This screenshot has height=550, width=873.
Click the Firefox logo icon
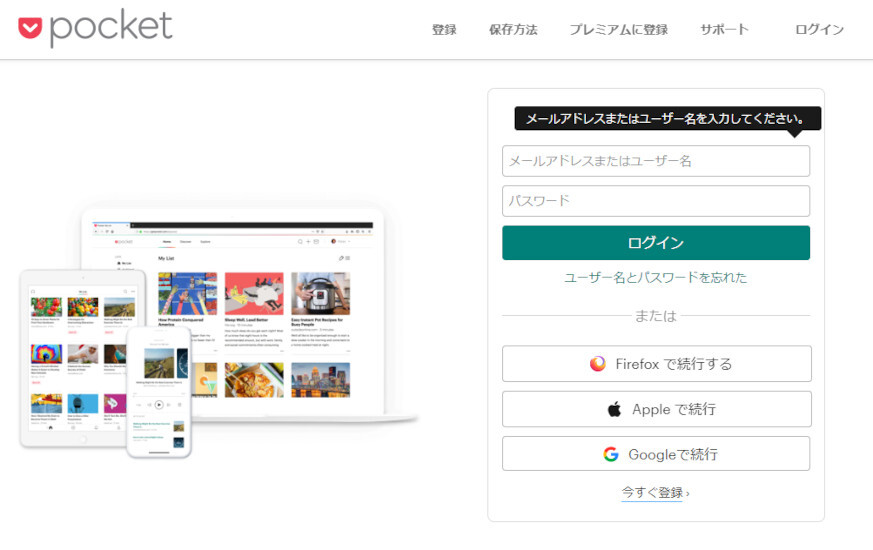pyautogui.click(x=597, y=364)
